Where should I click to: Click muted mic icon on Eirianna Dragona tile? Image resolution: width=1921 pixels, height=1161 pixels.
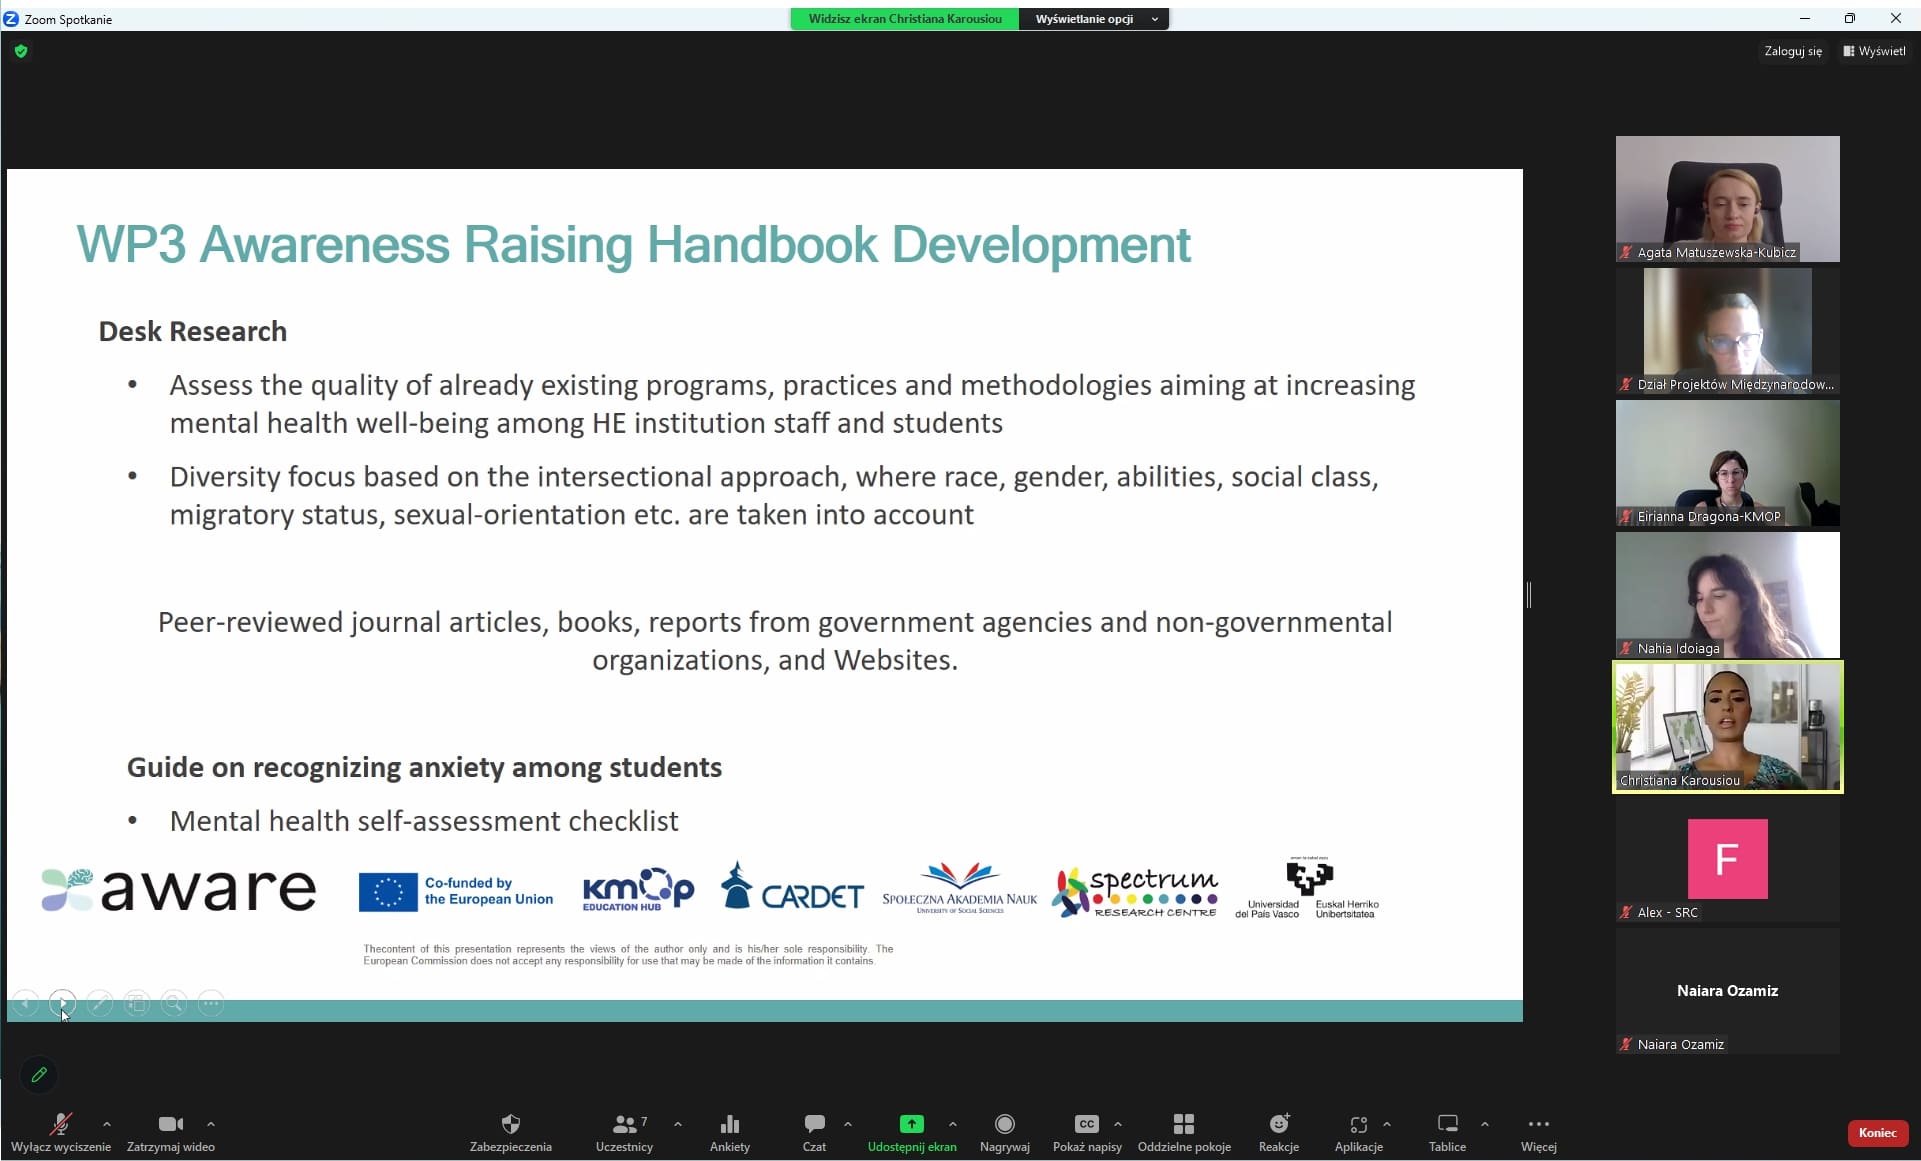(1626, 516)
